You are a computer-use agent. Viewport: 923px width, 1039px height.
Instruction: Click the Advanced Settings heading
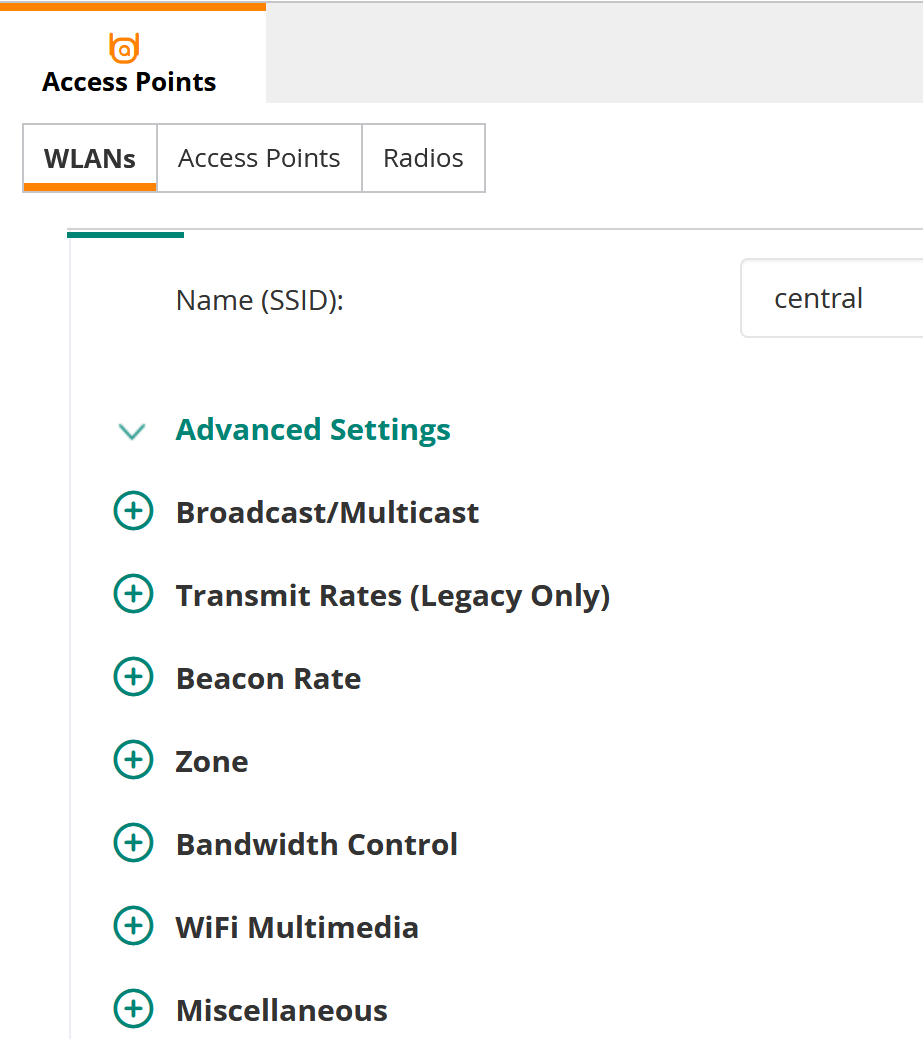(x=313, y=429)
